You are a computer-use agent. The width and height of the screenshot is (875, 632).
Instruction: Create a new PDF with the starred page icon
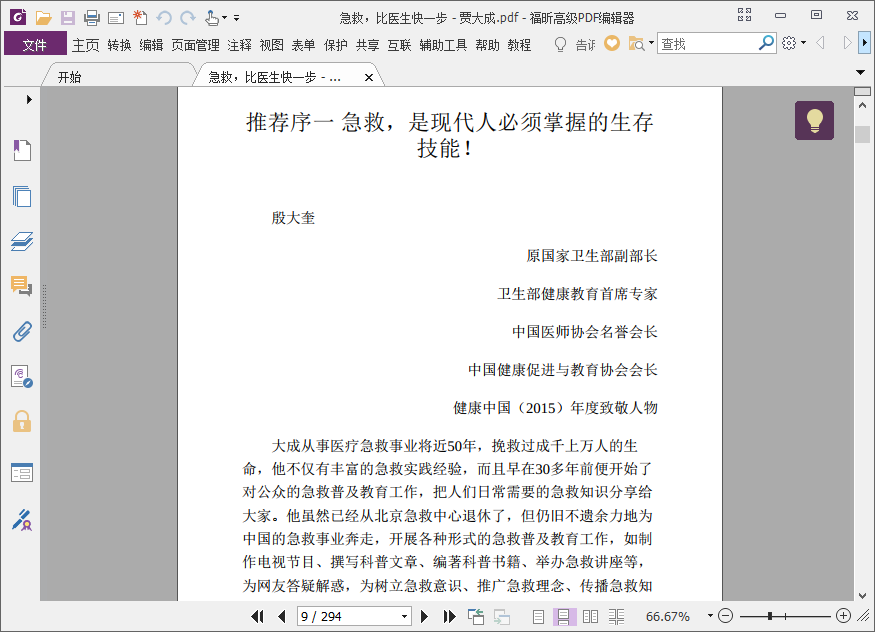point(140,18)
